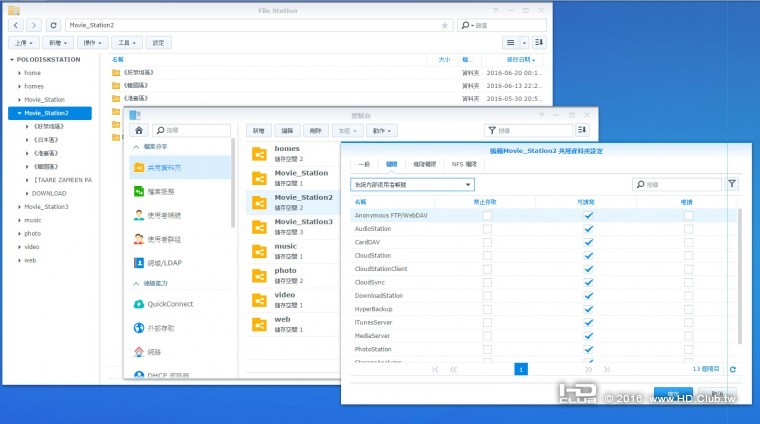Viewport: 760px width, 424px height.
Task: Click the 新增 button in Control Panel
Action: pyautogui.click(x=259, y=130)
